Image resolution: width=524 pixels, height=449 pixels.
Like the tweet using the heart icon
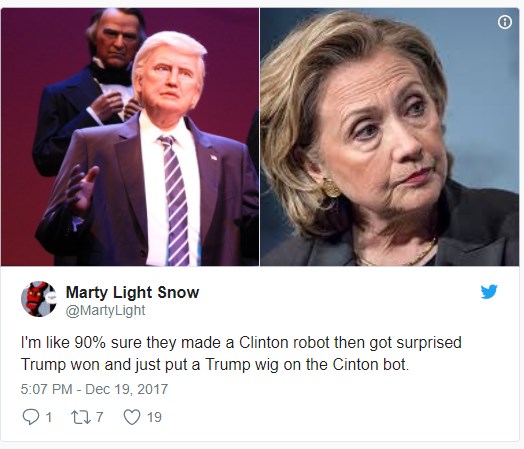click(132, 417)
